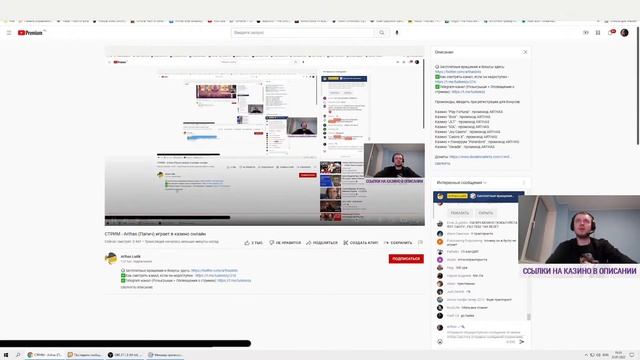Switch to the OBS window in the taskbar

[125, 355]
